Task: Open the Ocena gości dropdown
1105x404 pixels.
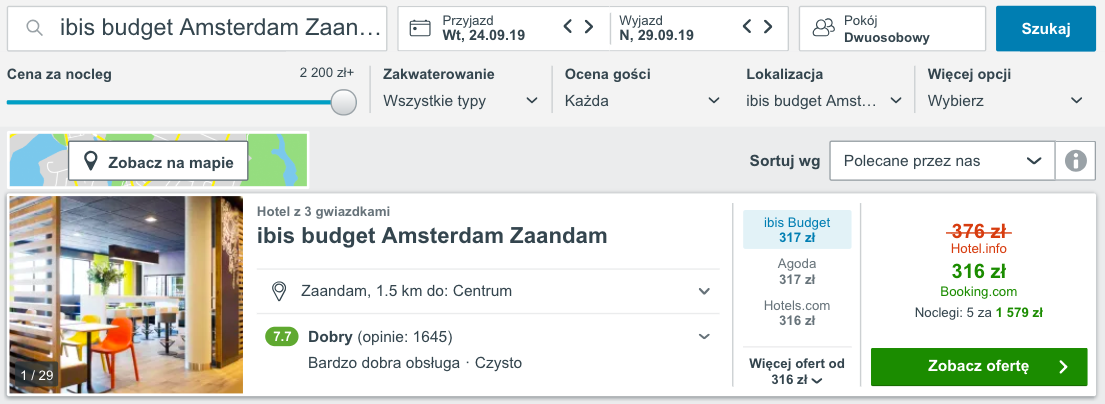Action: (642, 101)
